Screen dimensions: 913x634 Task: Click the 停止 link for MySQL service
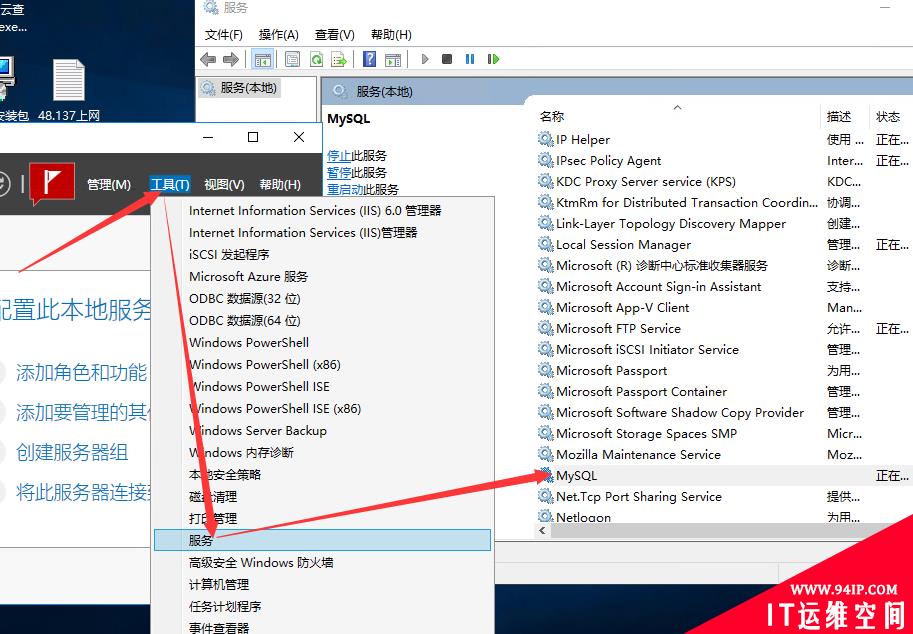(x=339, y=155)
